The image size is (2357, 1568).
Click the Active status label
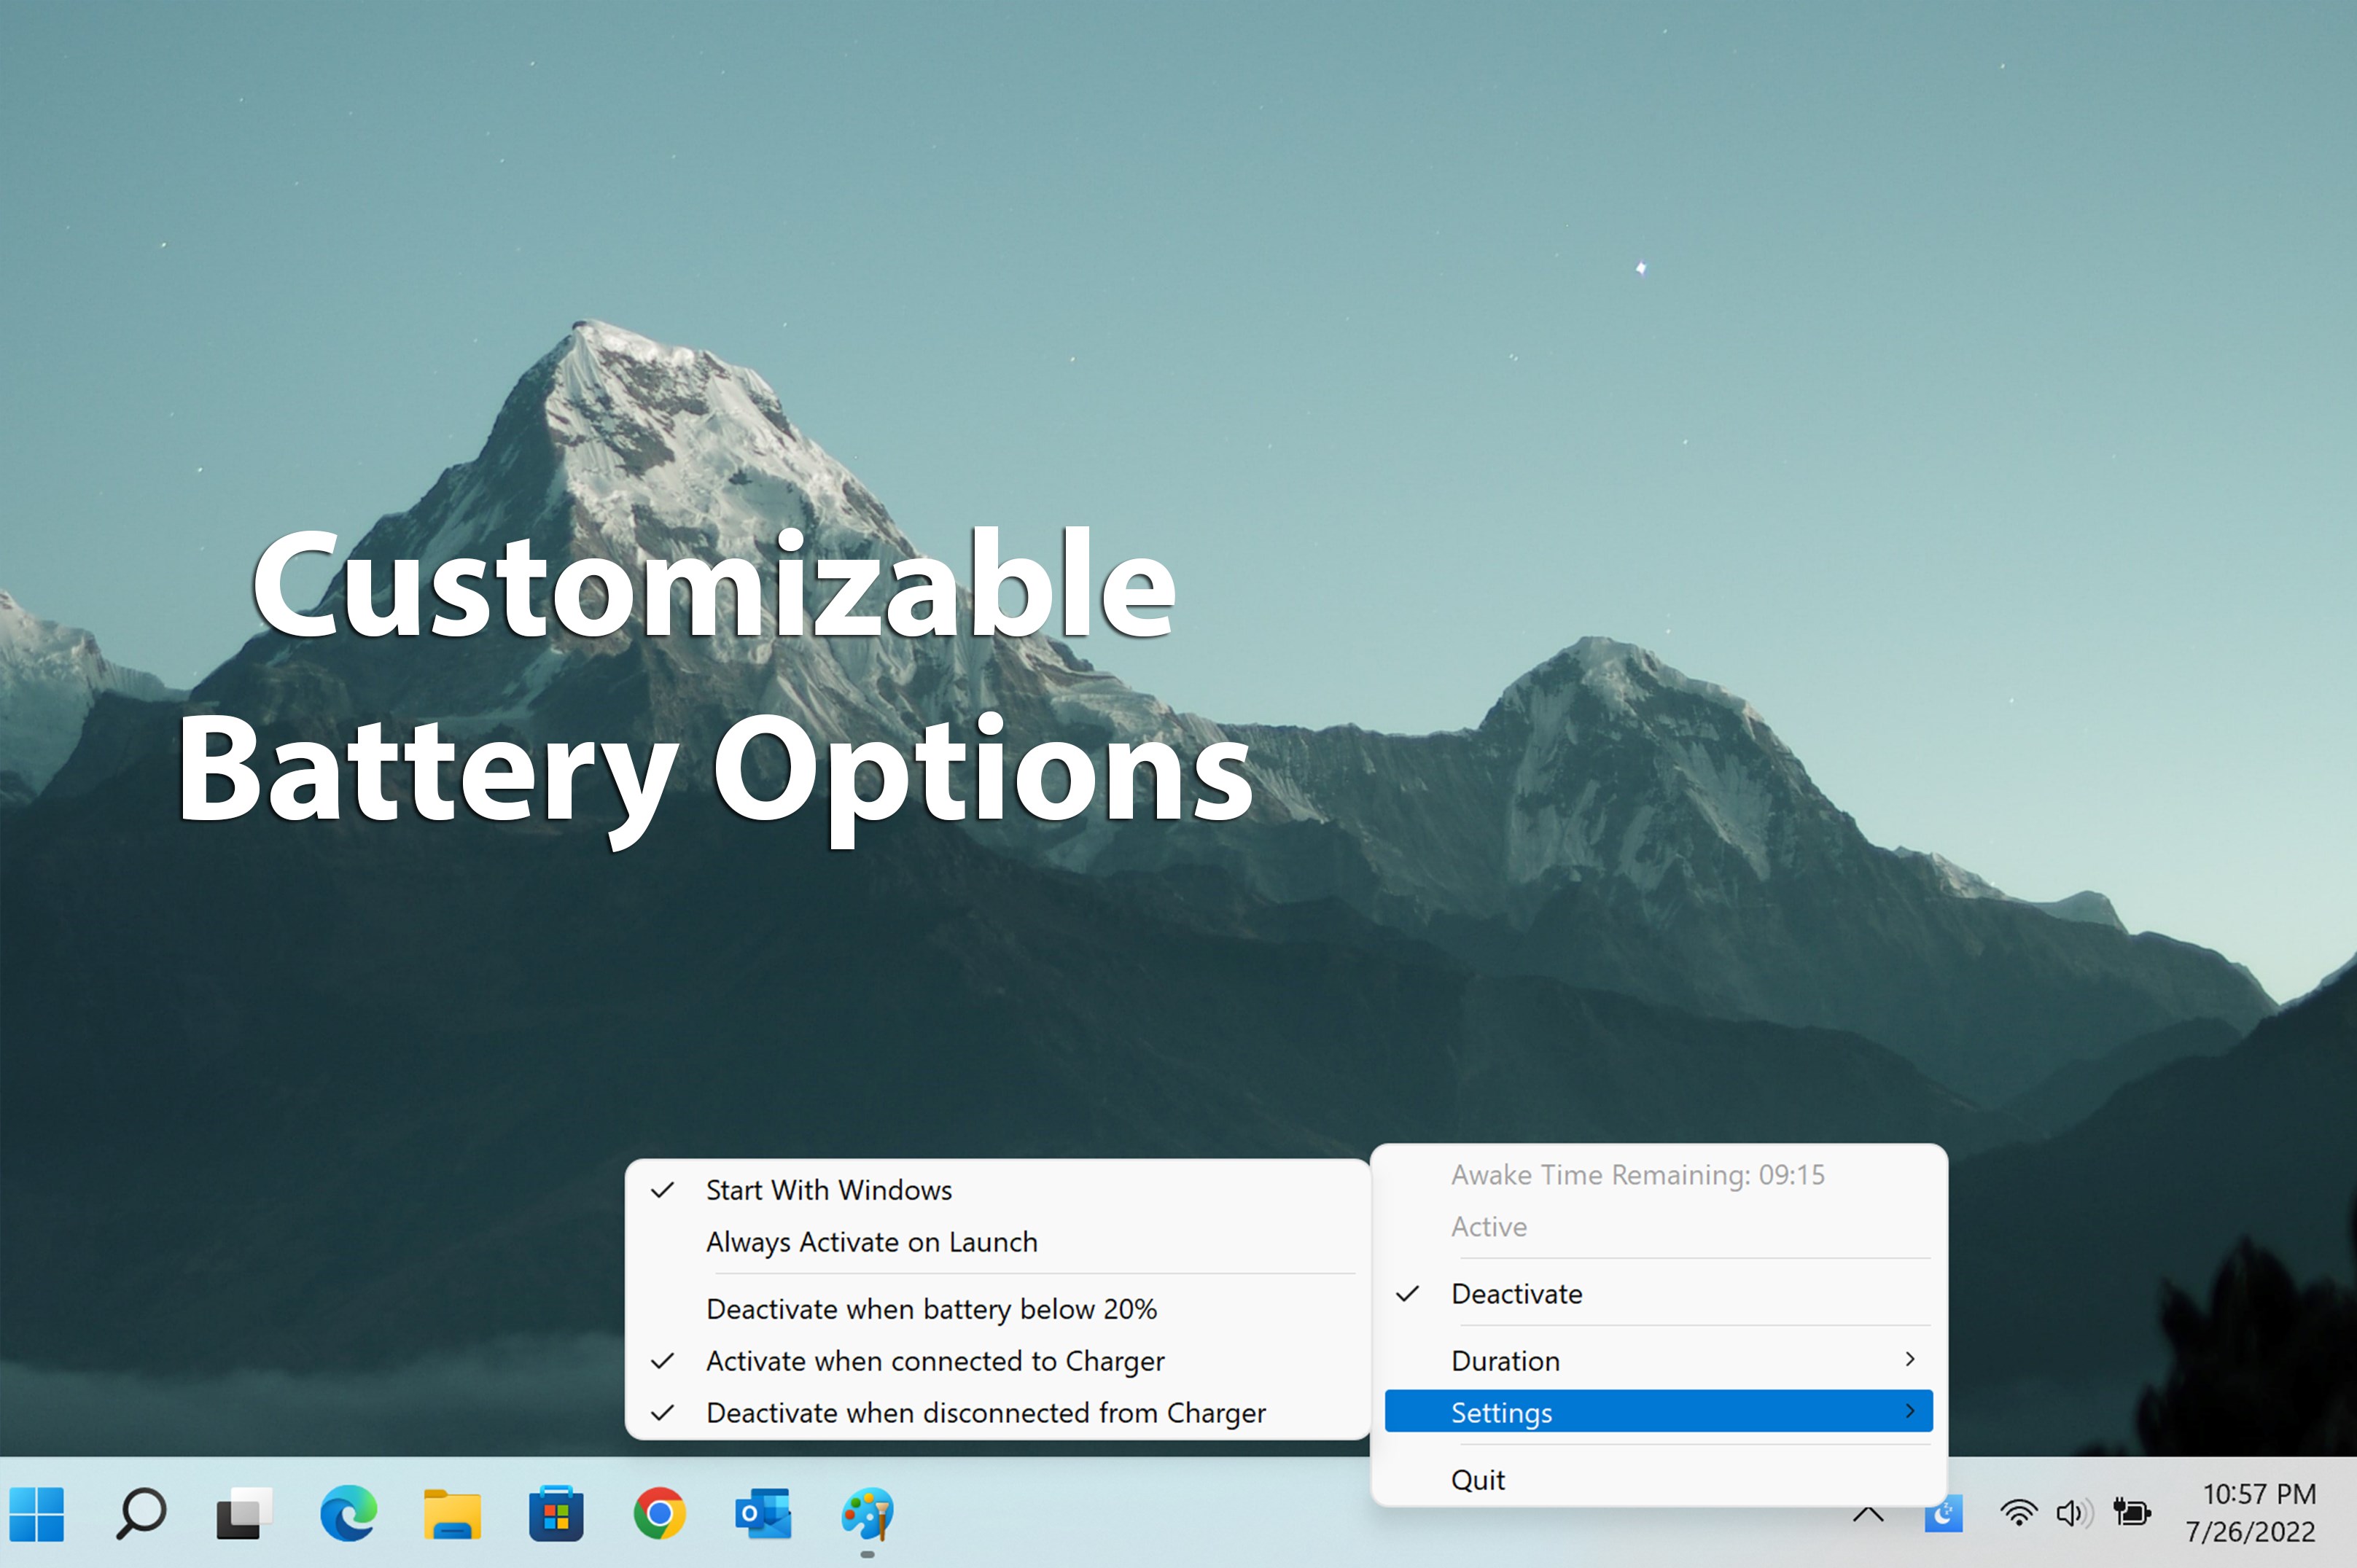(1489, 1227)
